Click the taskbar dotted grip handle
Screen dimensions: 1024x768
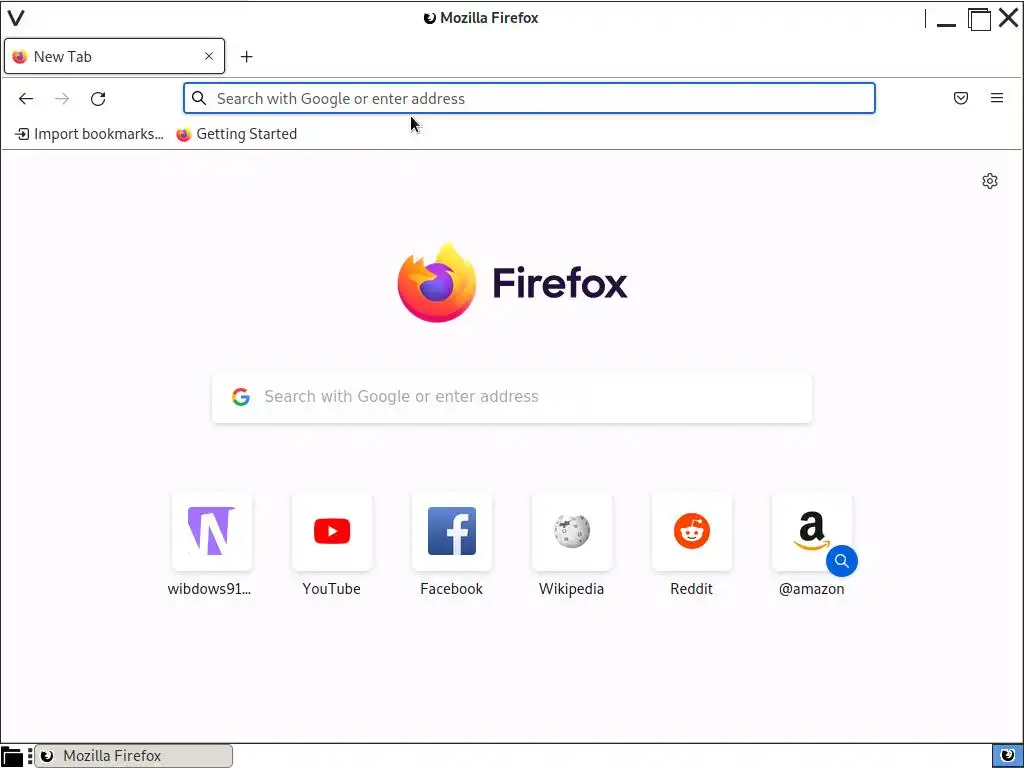30,756
